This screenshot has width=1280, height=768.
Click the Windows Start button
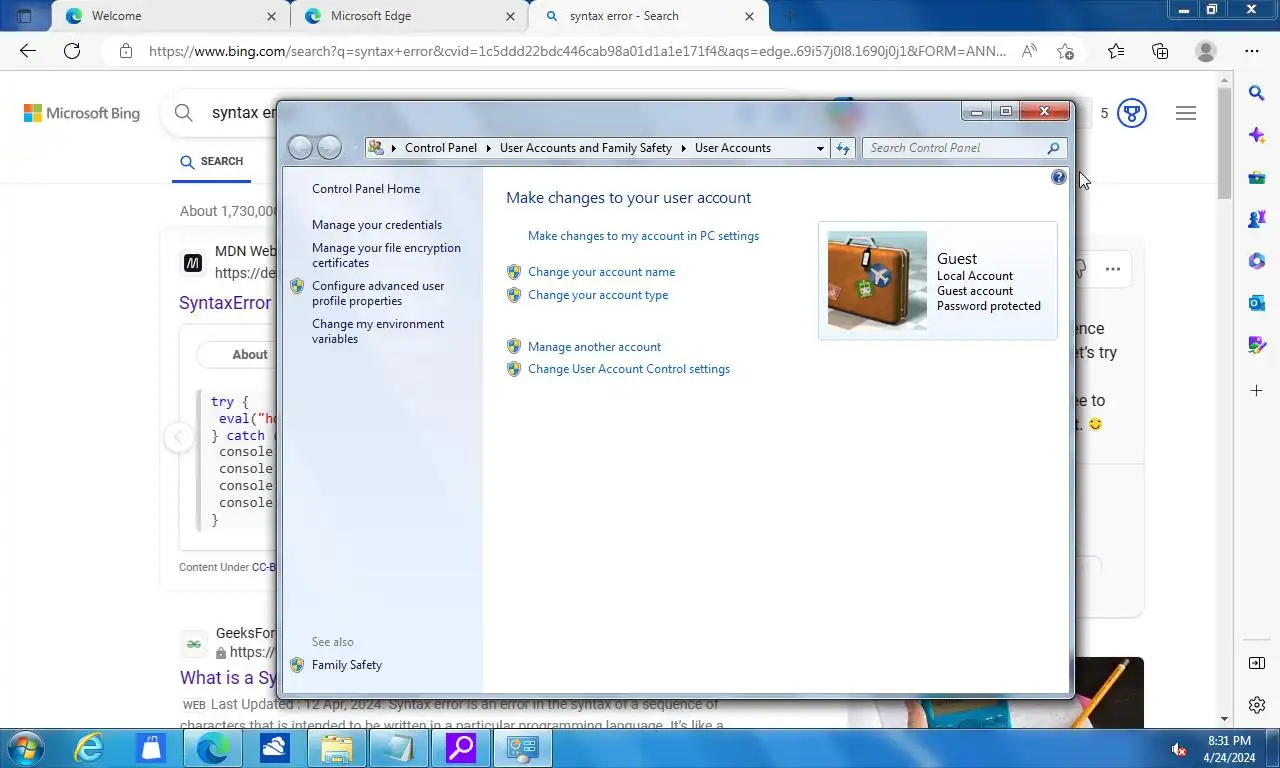click(24, 748)
